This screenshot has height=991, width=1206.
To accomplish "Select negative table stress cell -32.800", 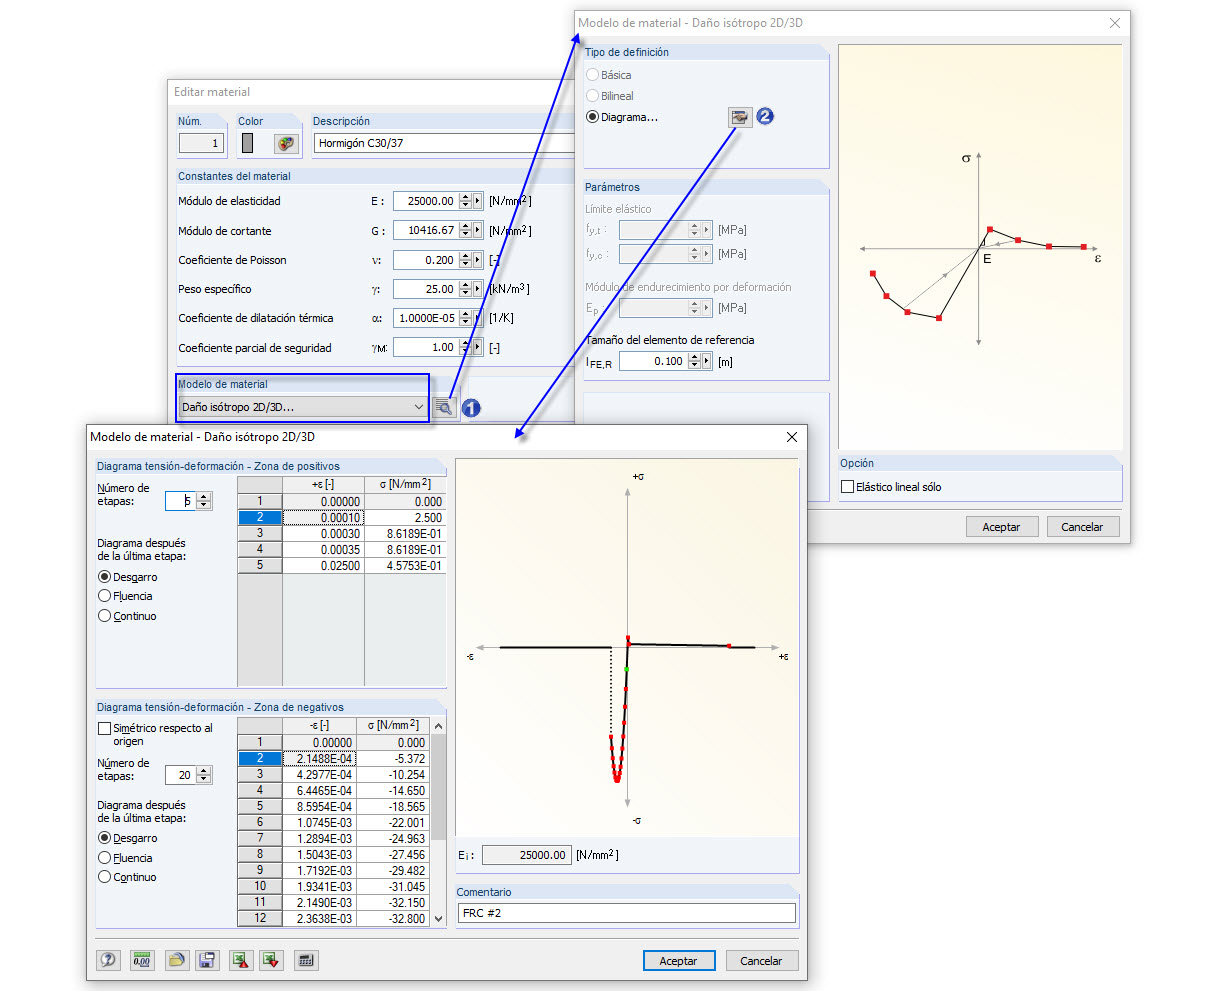I will click(393, 919).
